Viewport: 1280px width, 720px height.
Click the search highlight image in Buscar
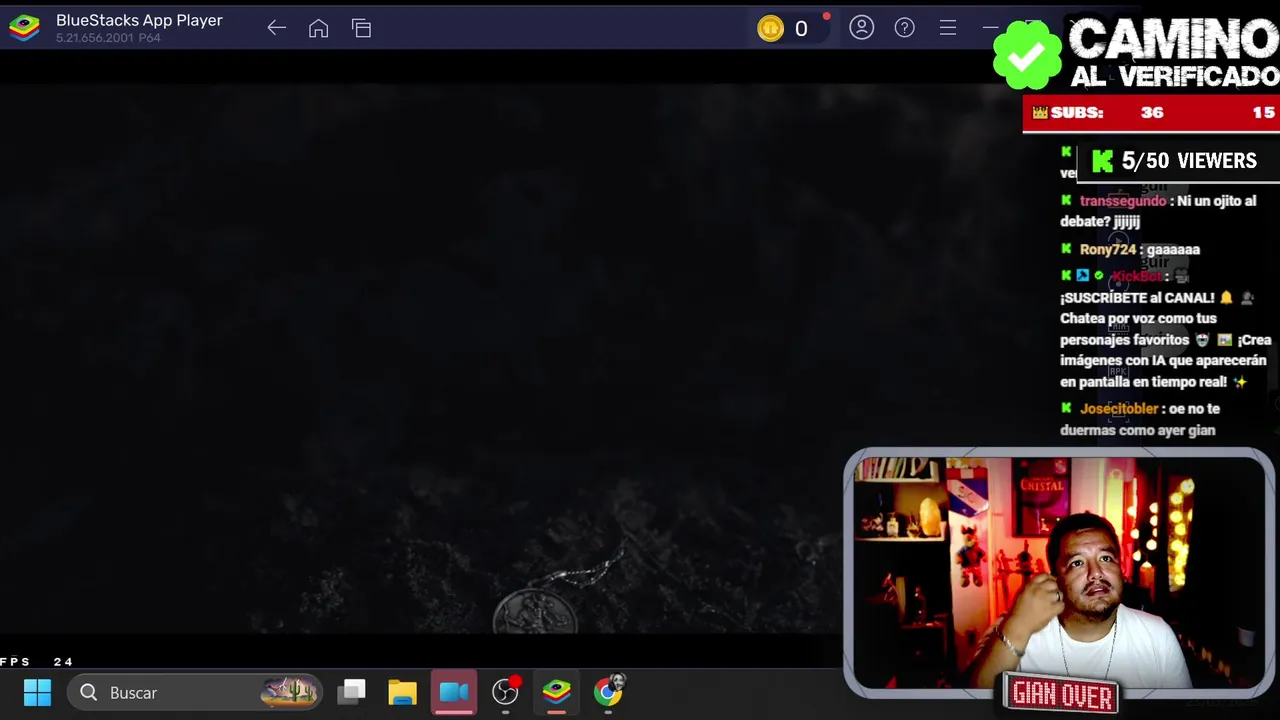click(289, 692)
